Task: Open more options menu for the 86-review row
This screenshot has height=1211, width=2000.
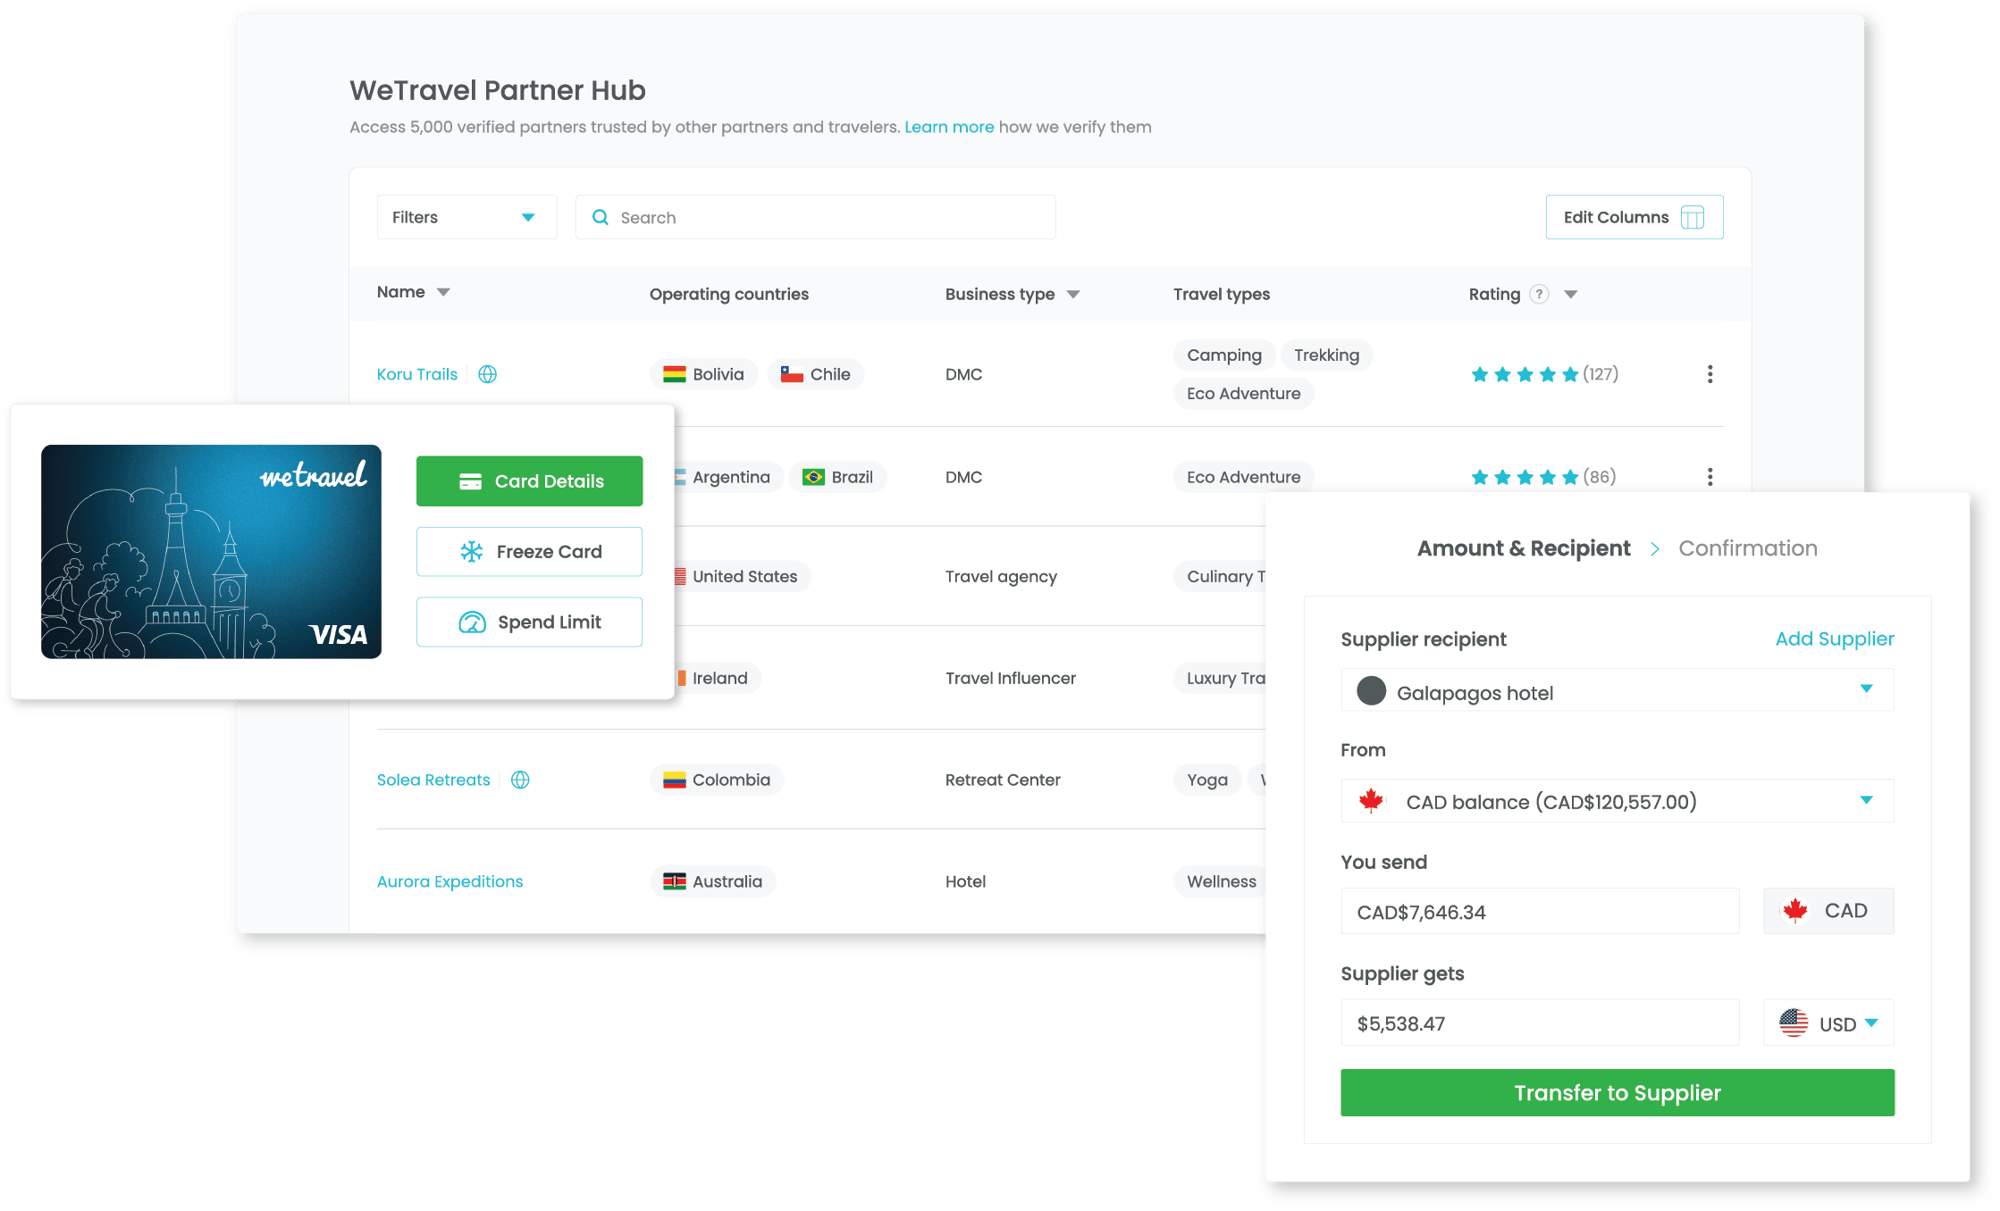Action: tap(1710, 477)
